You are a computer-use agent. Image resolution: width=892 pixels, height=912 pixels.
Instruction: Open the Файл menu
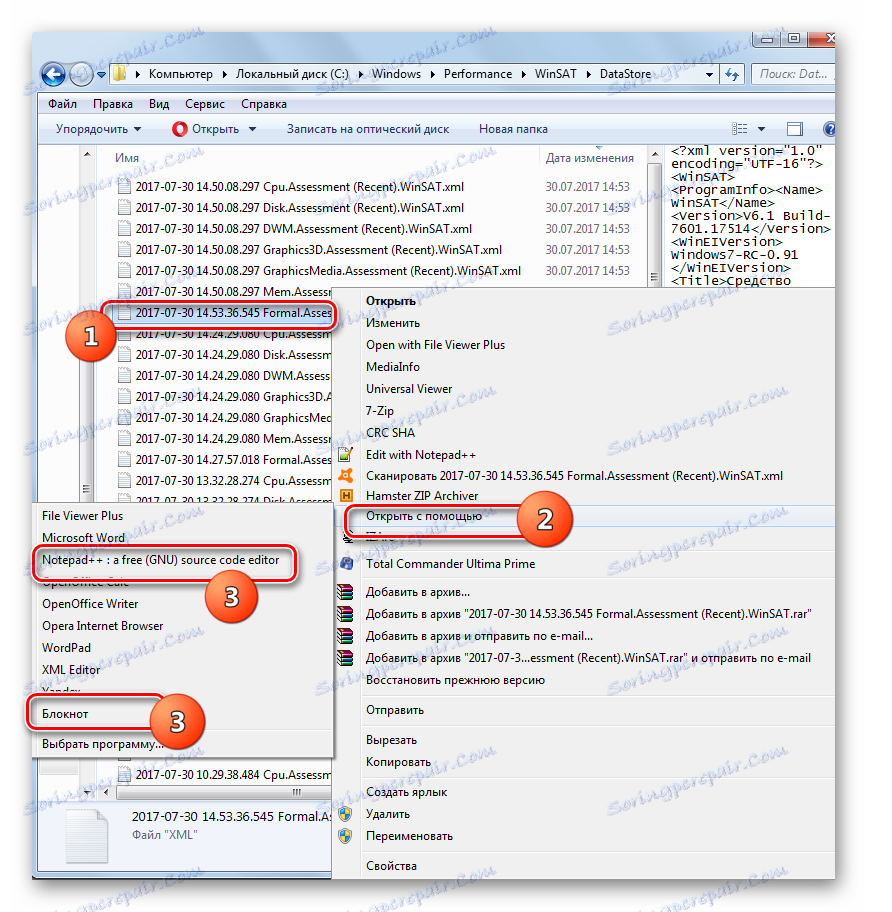pyautogui.click(x=62, y=104)
